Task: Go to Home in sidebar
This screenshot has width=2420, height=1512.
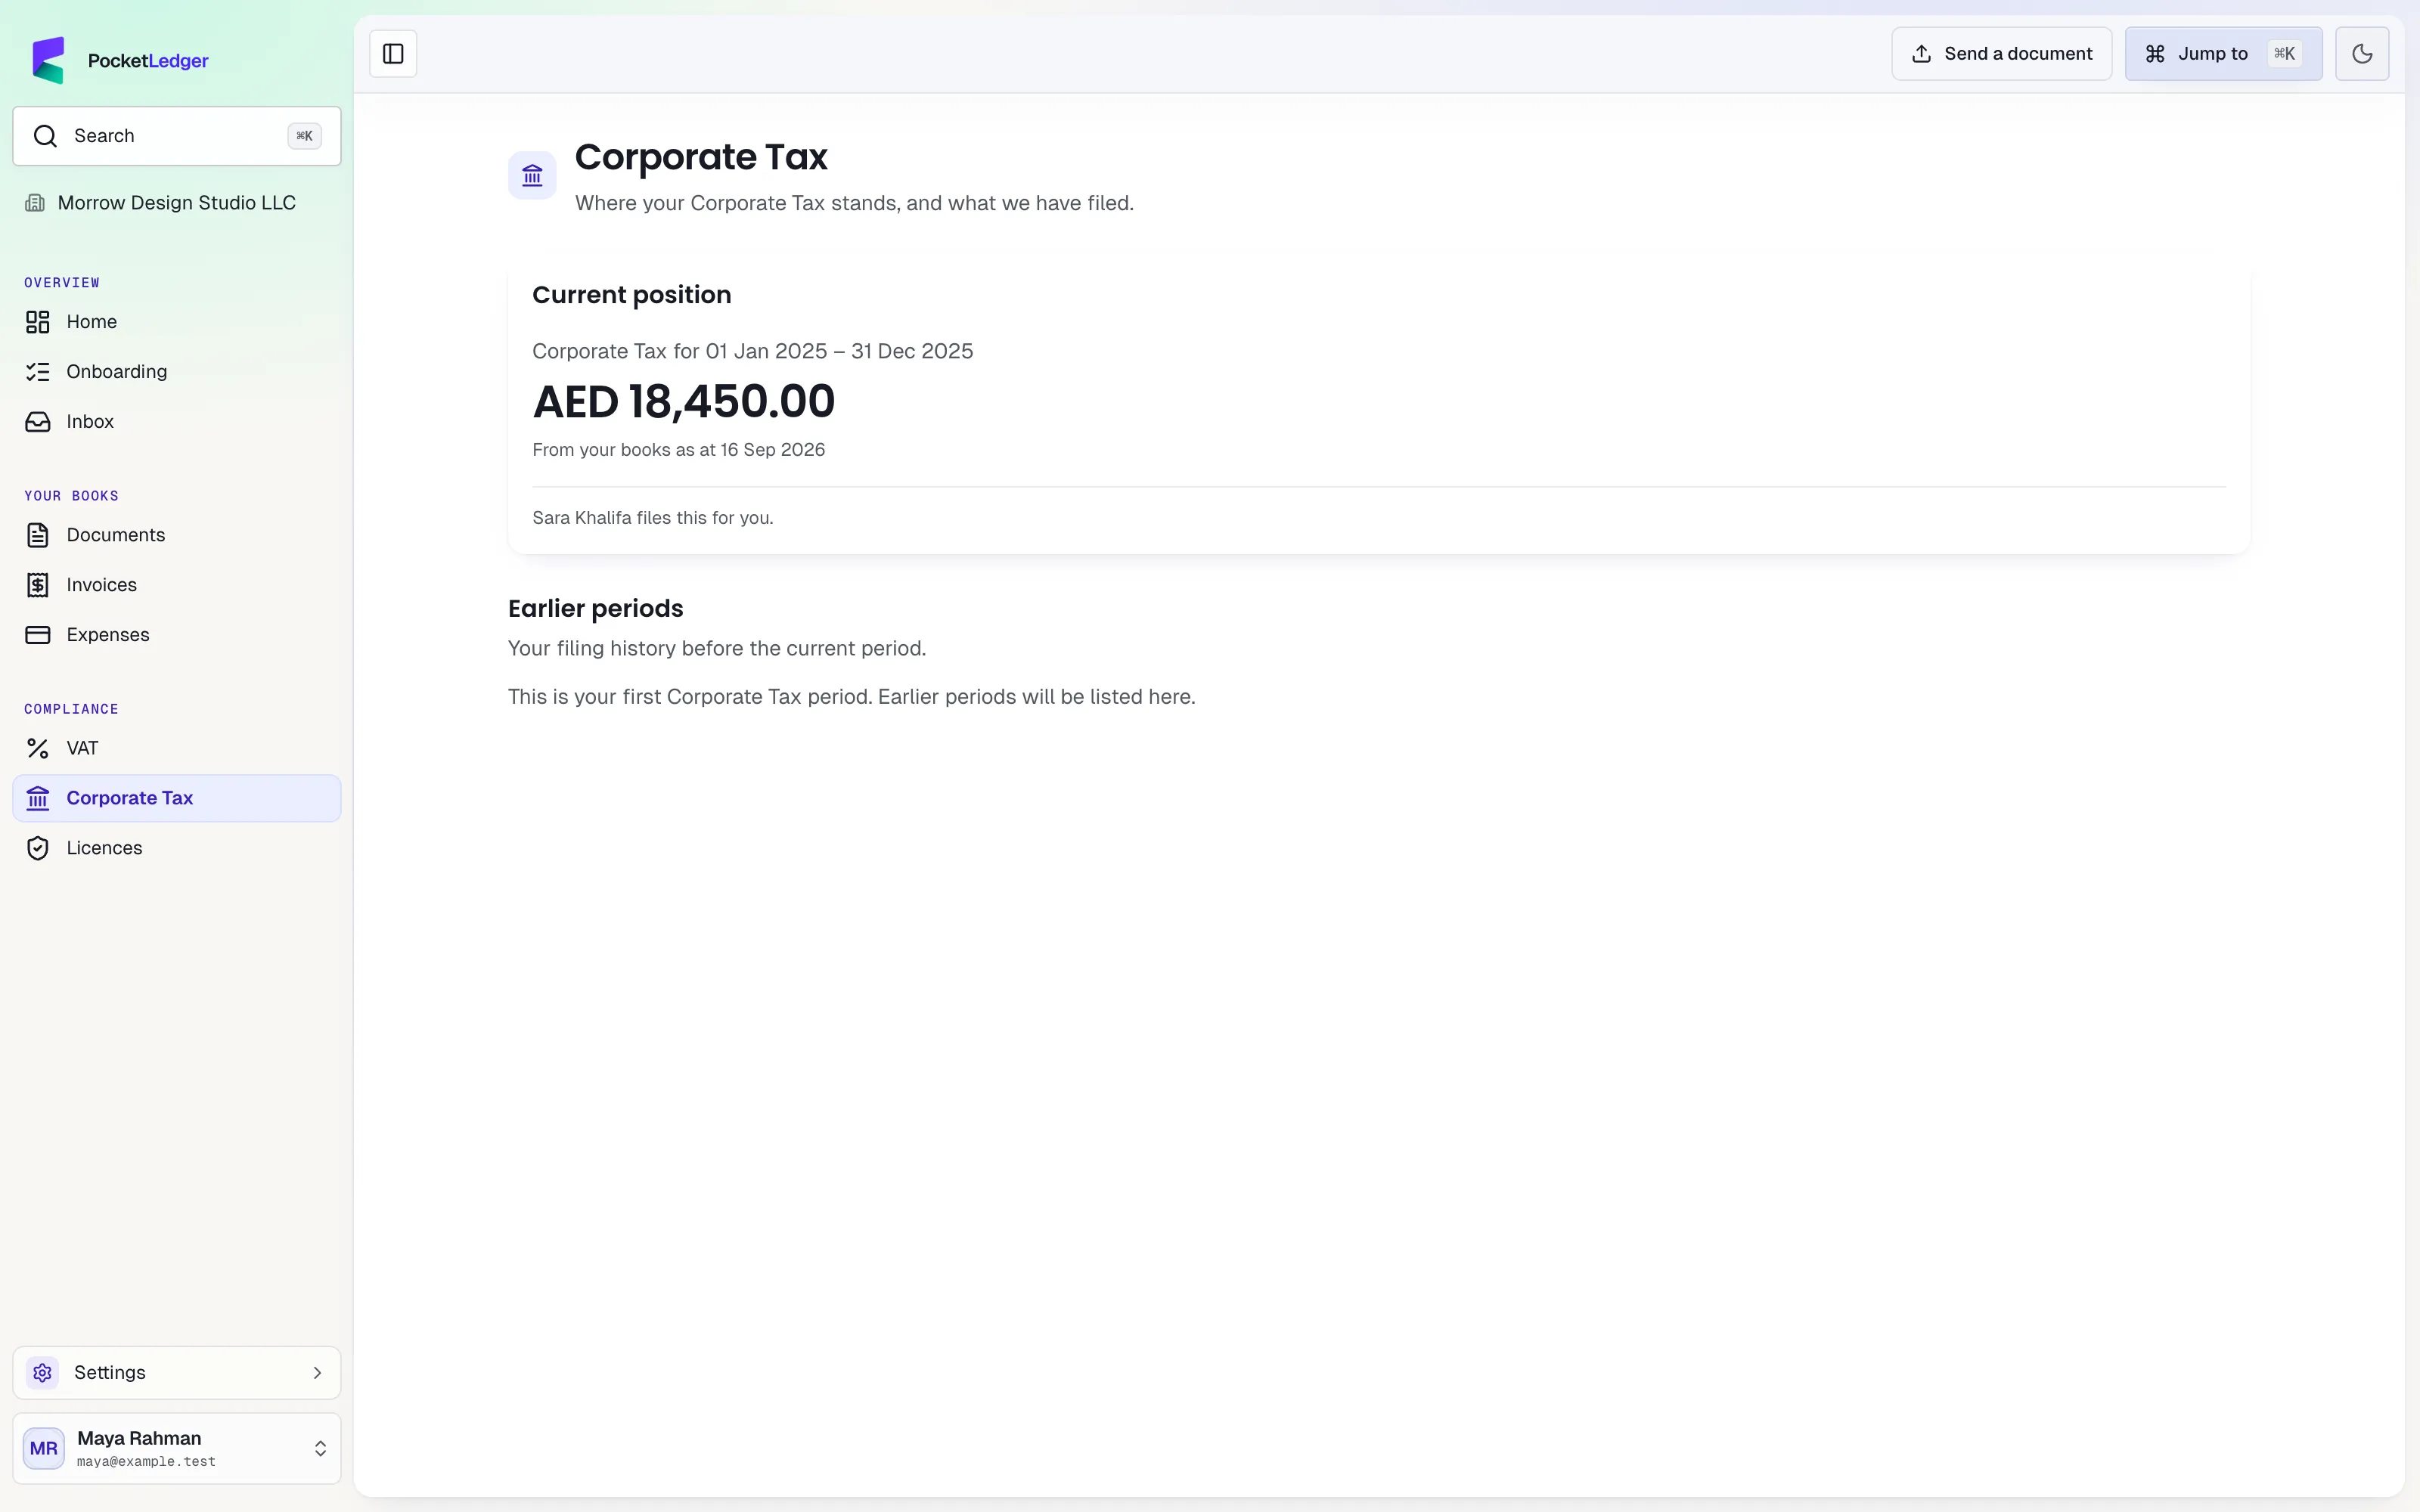Action: (x=177, y=322)
